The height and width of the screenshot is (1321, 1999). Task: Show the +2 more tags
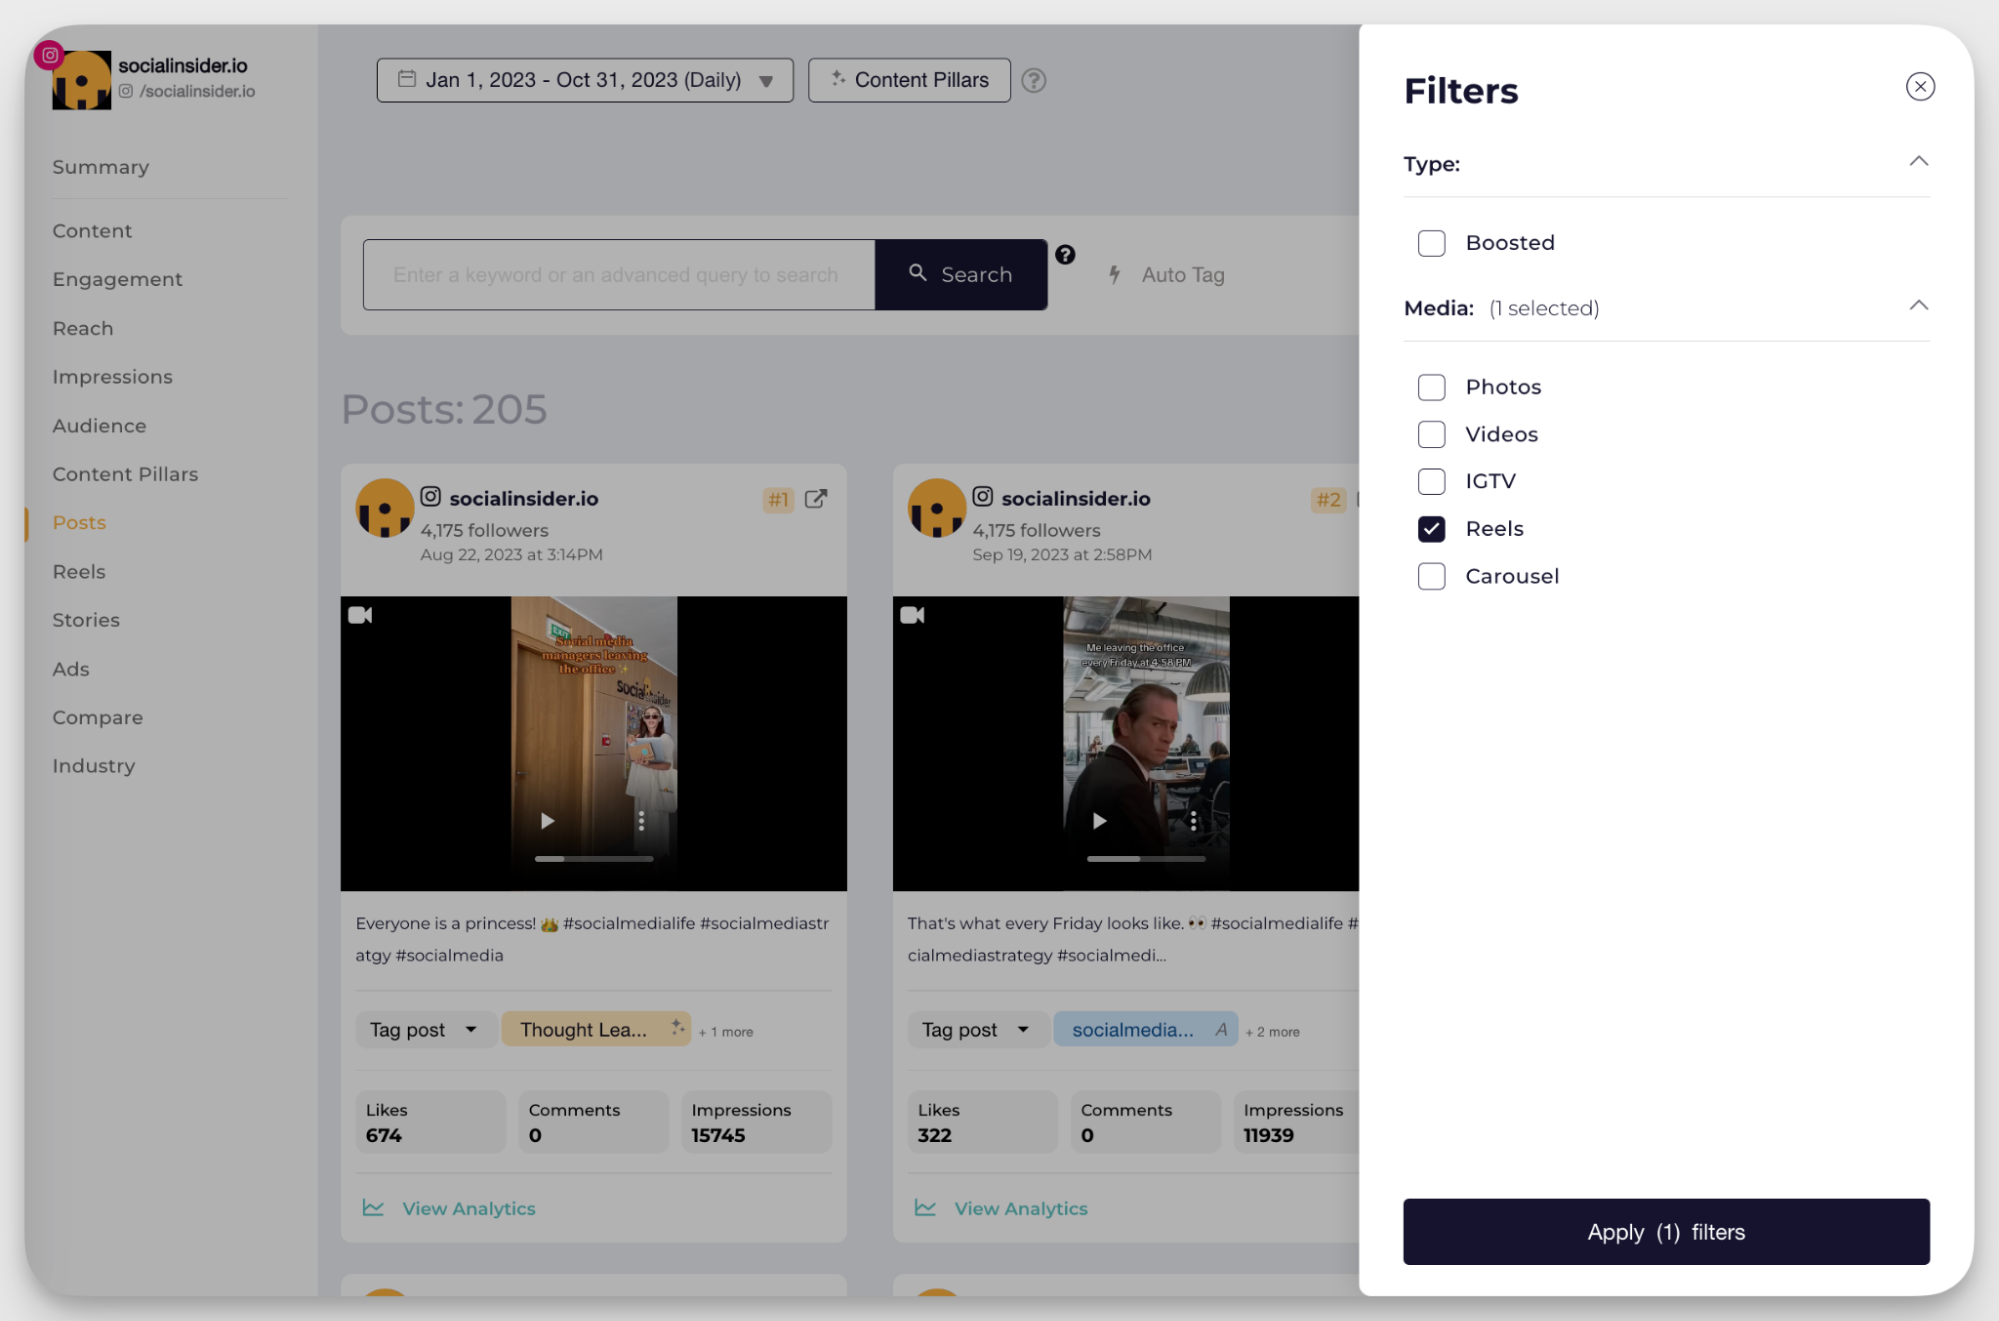1273,1031
